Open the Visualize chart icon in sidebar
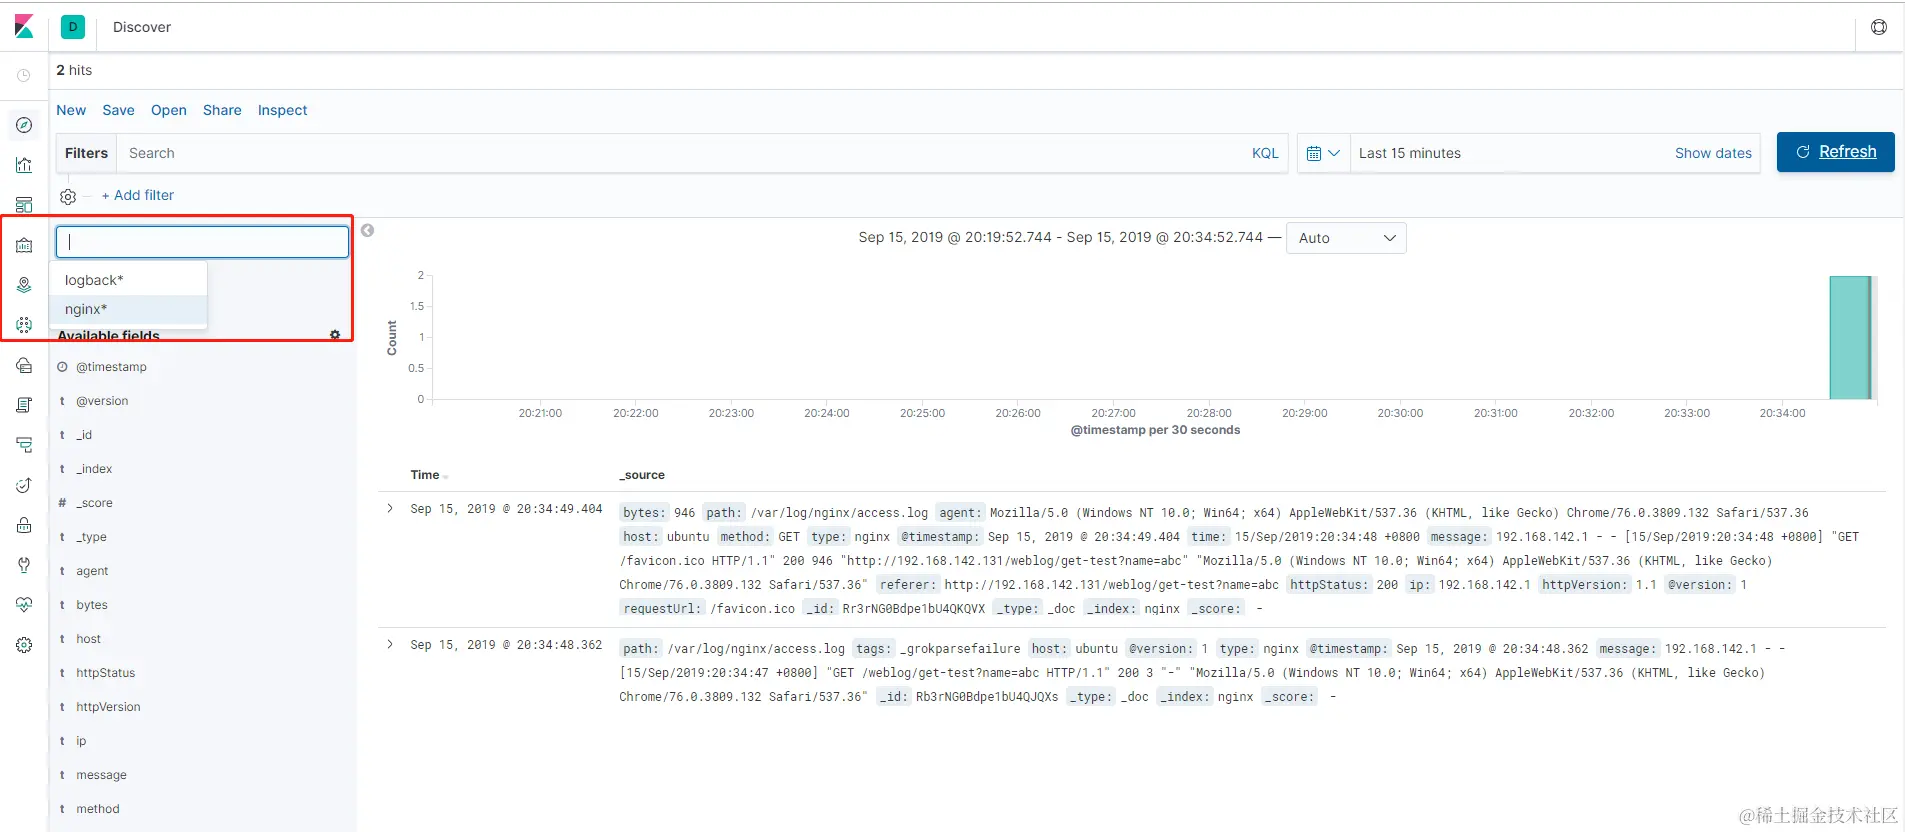Screen dimensions: 1905x832 coord(24,165)
